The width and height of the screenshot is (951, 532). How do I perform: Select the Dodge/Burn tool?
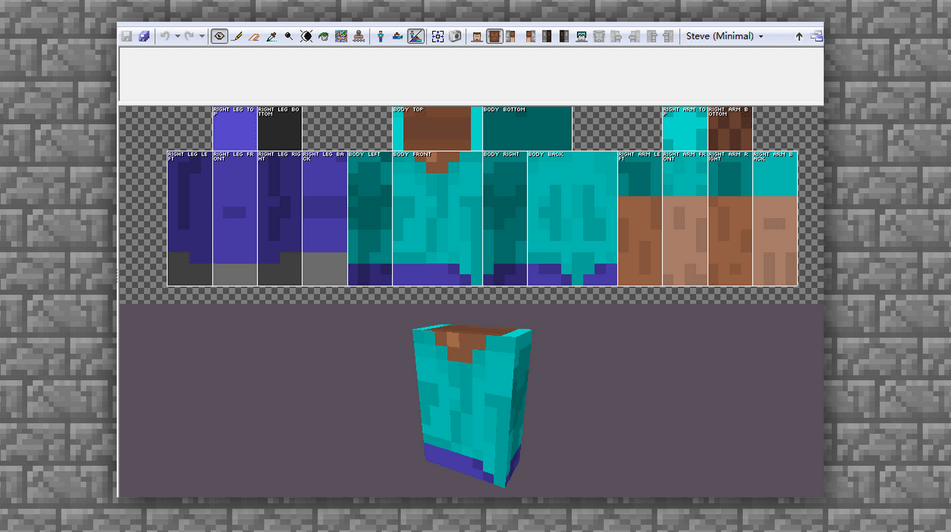coord(289,36)
